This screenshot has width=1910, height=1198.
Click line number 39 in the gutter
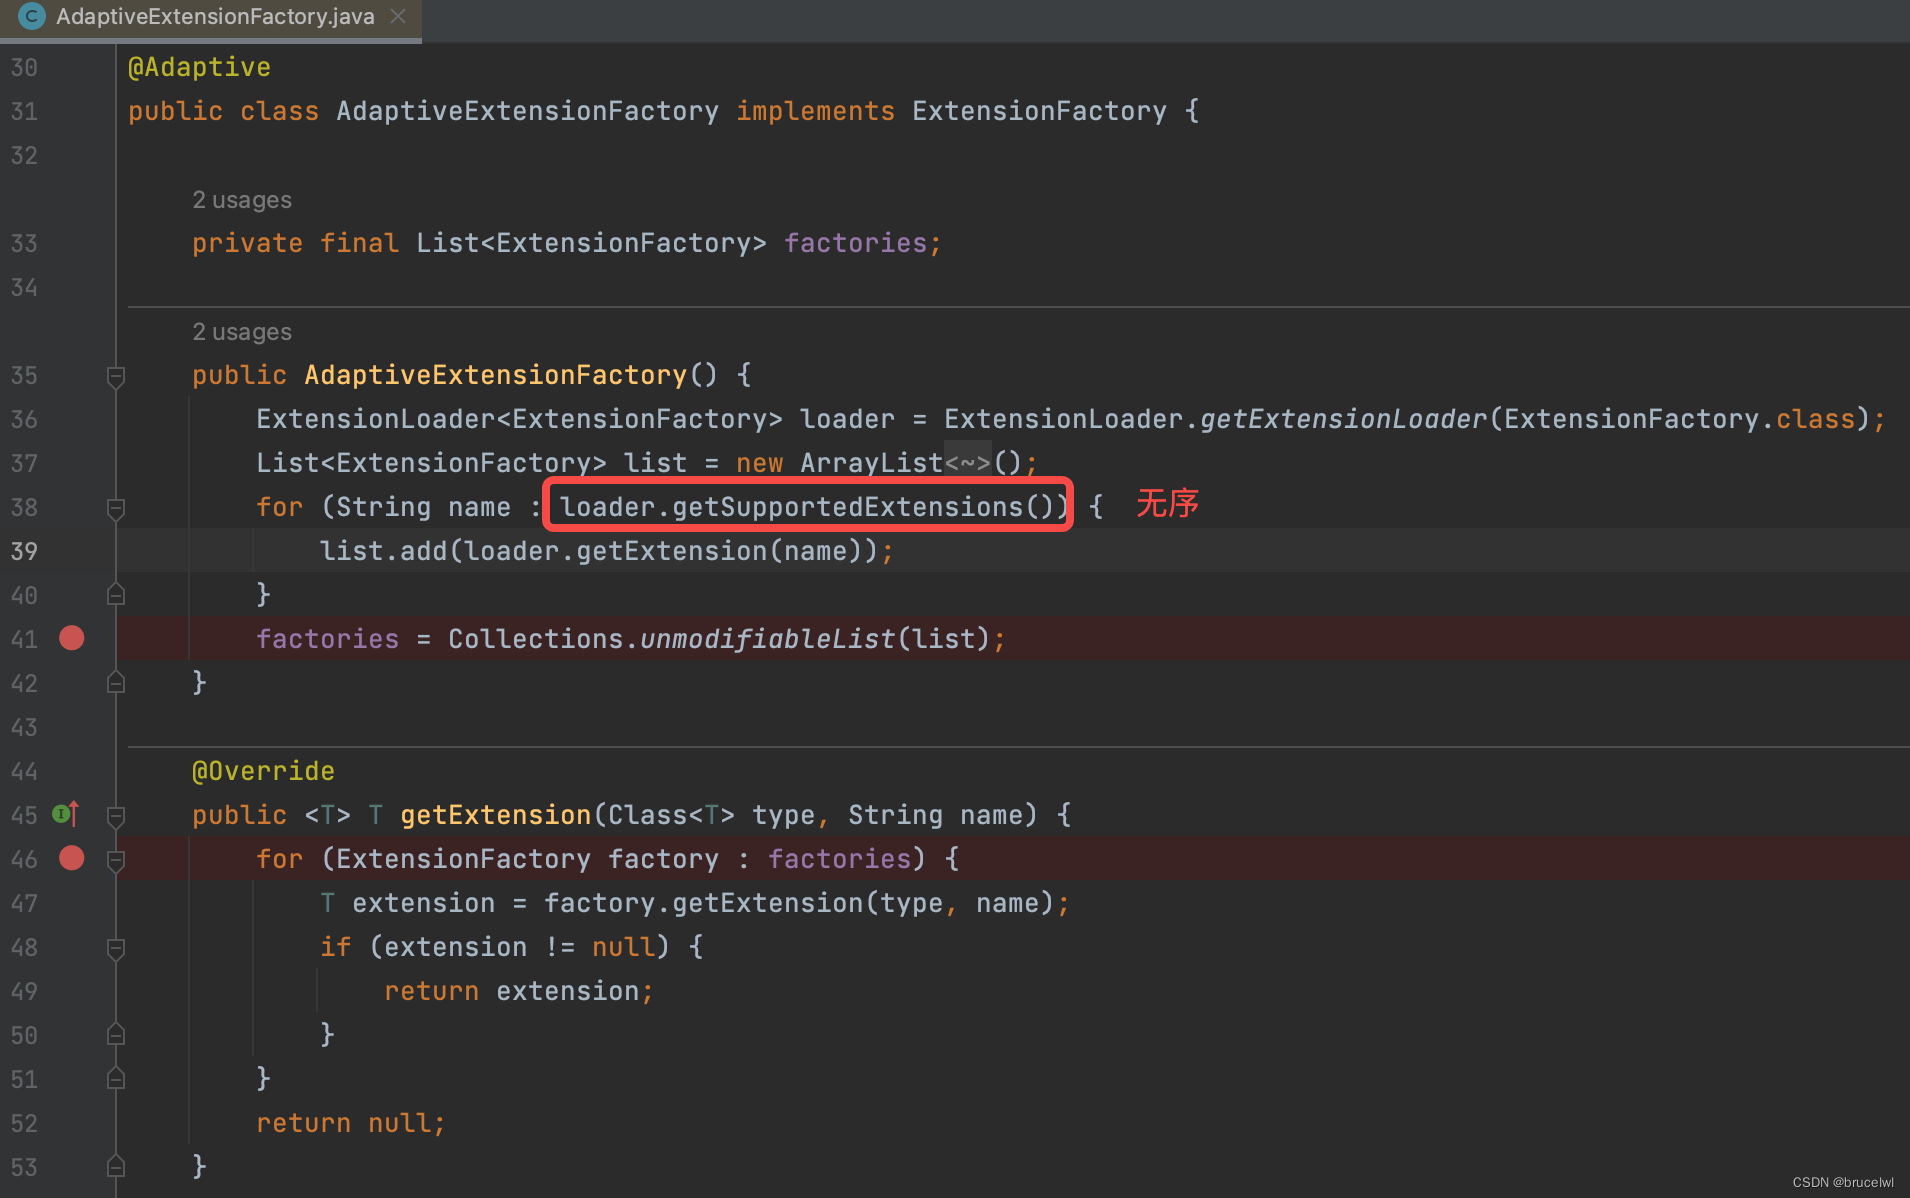coord(24,551)
